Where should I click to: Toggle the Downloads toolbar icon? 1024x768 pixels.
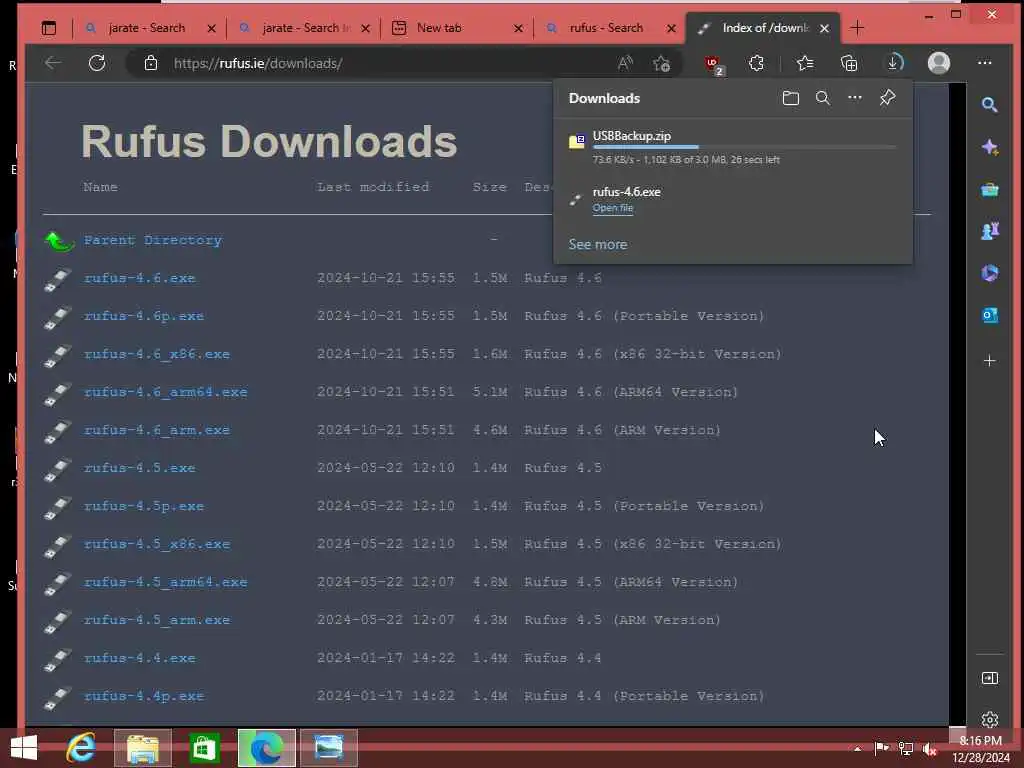[x=894, y=63]
